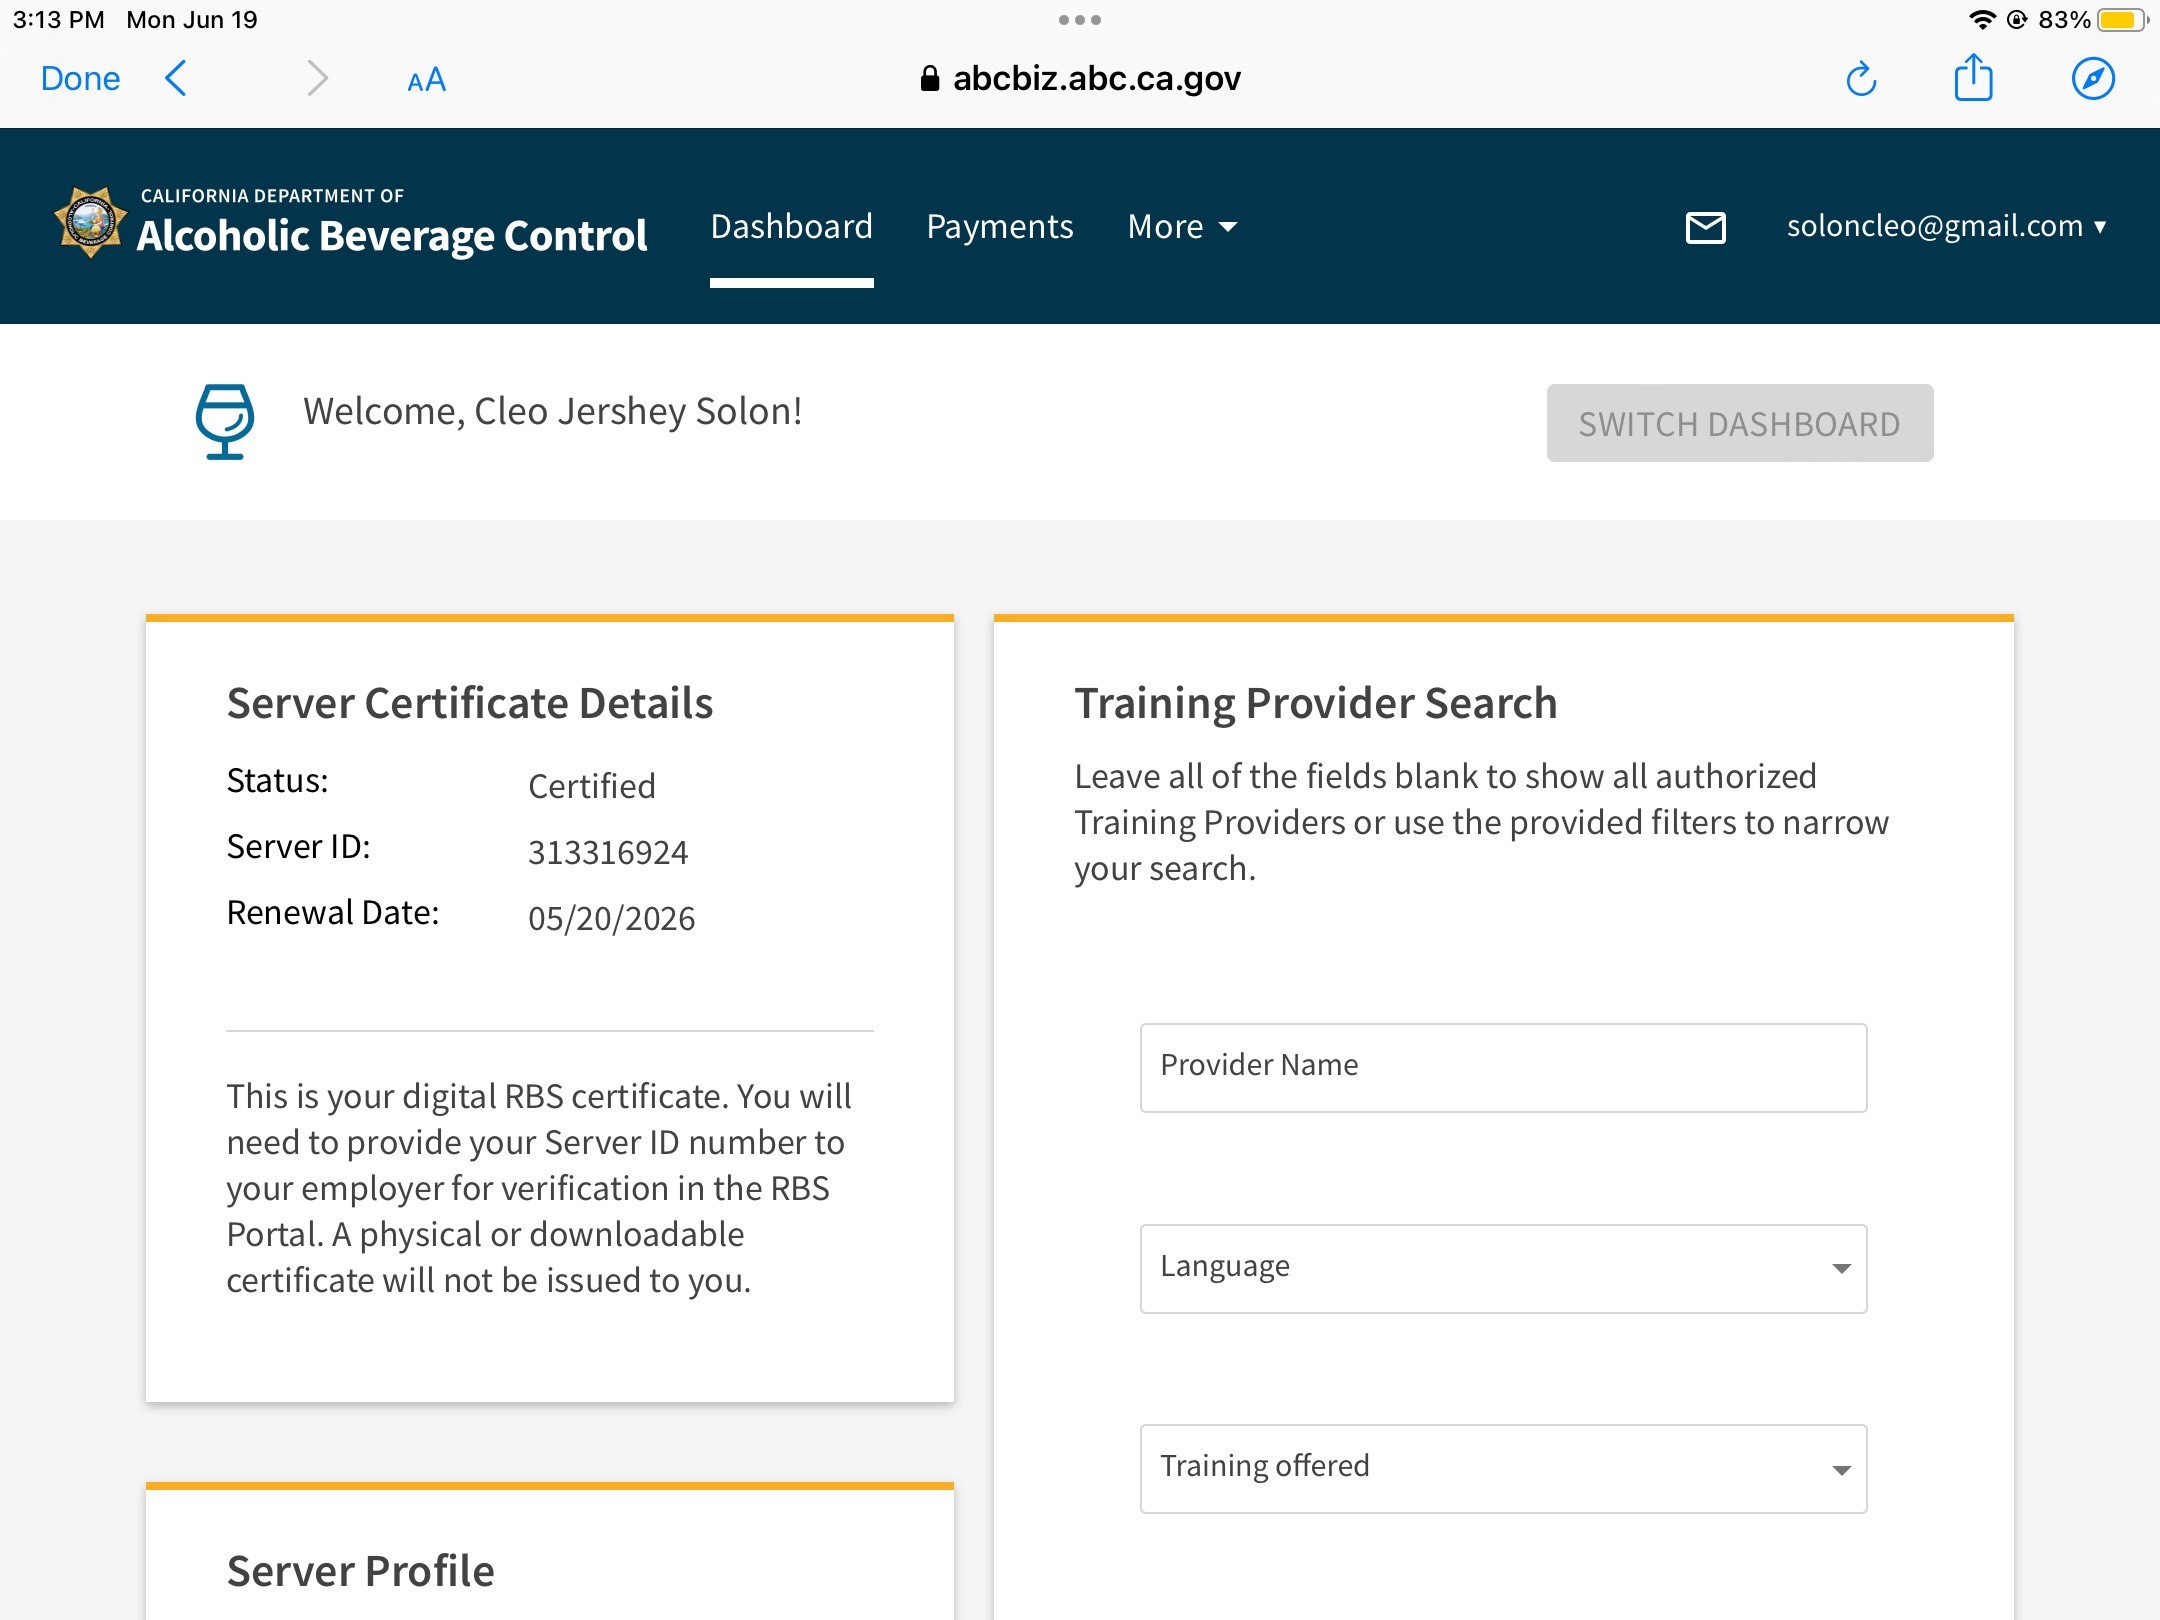Screen dimensions: 2160x1620
Task: Tap the browser back chevron
Action: (176, 78)
